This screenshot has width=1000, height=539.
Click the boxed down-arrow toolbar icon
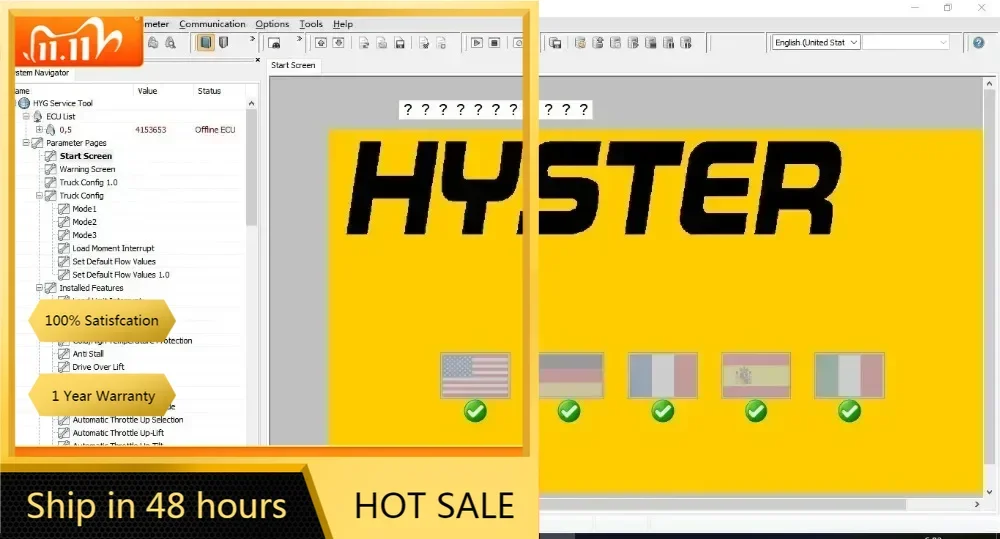click(339, 43)
